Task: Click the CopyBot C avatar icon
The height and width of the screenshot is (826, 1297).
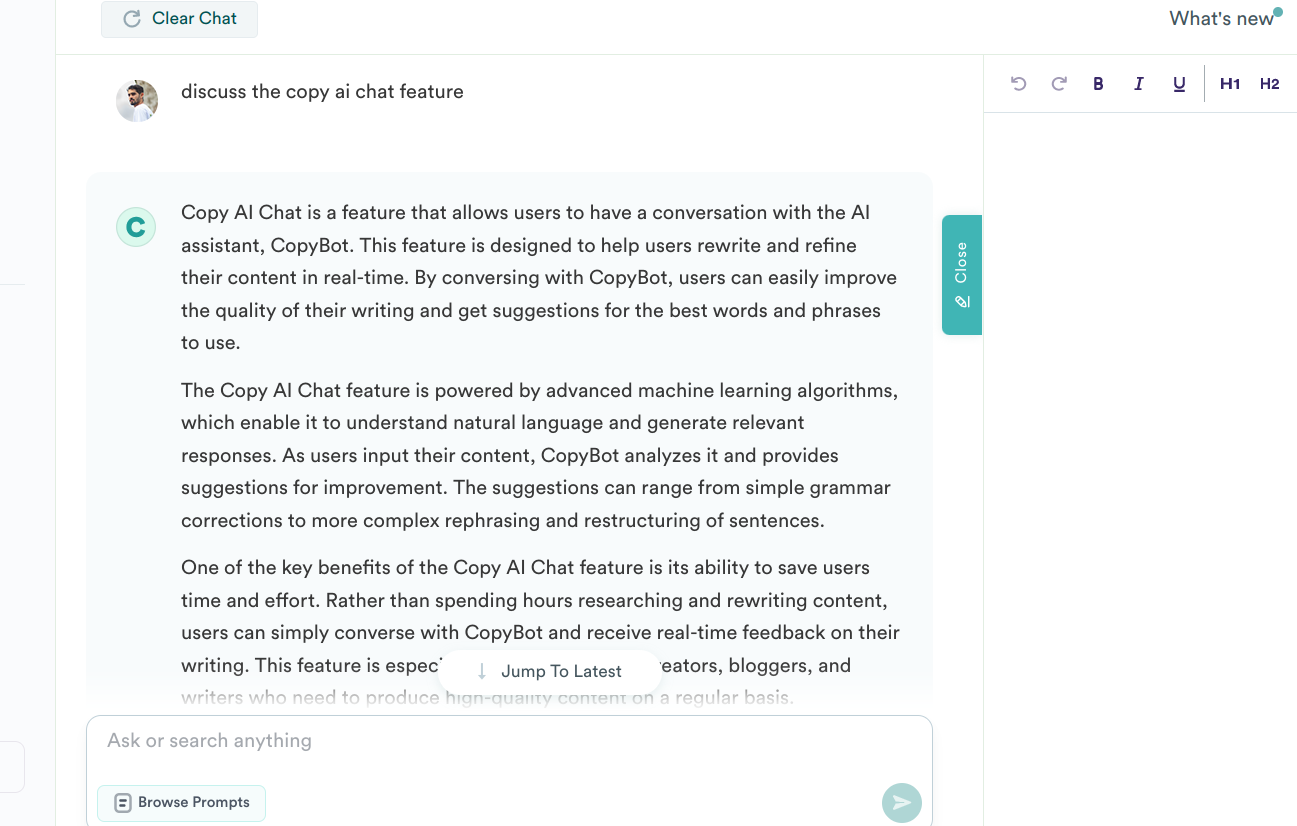Action: [x=136, y=227]
